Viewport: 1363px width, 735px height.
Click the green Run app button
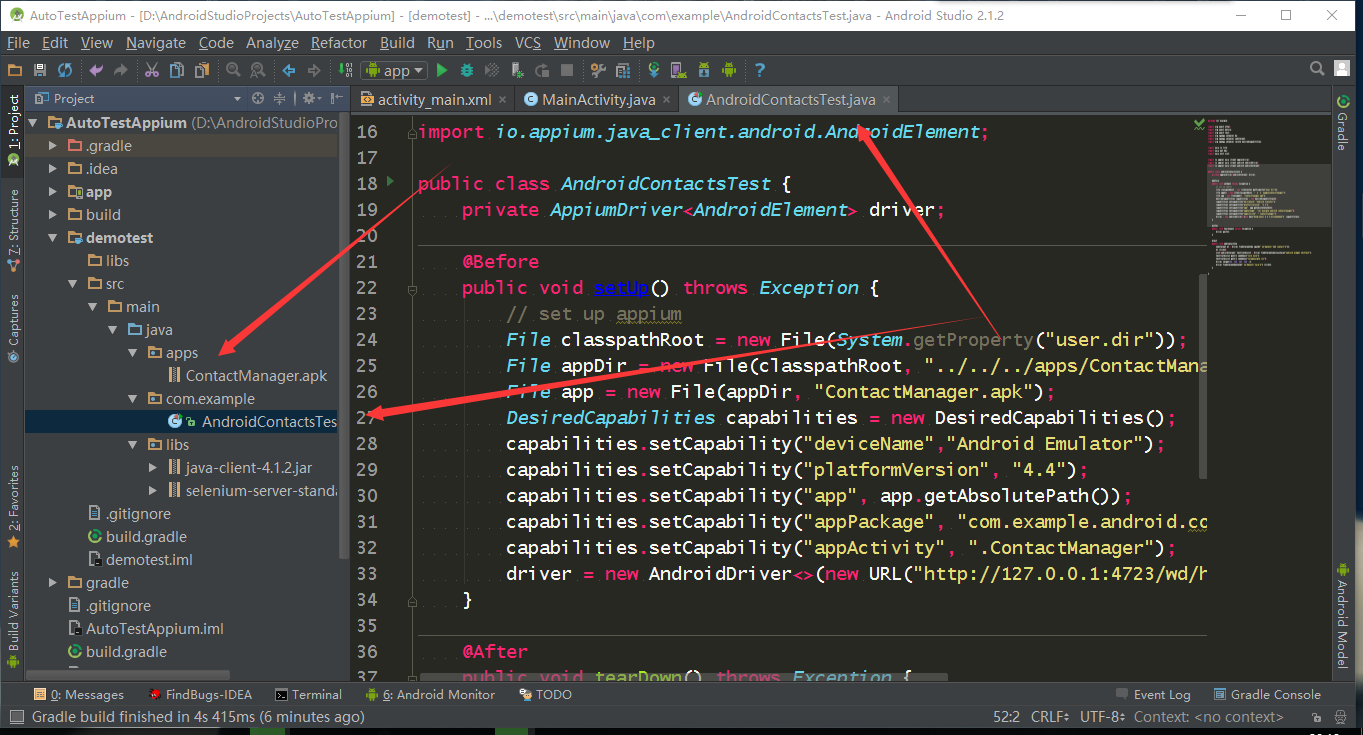[442, 70]
